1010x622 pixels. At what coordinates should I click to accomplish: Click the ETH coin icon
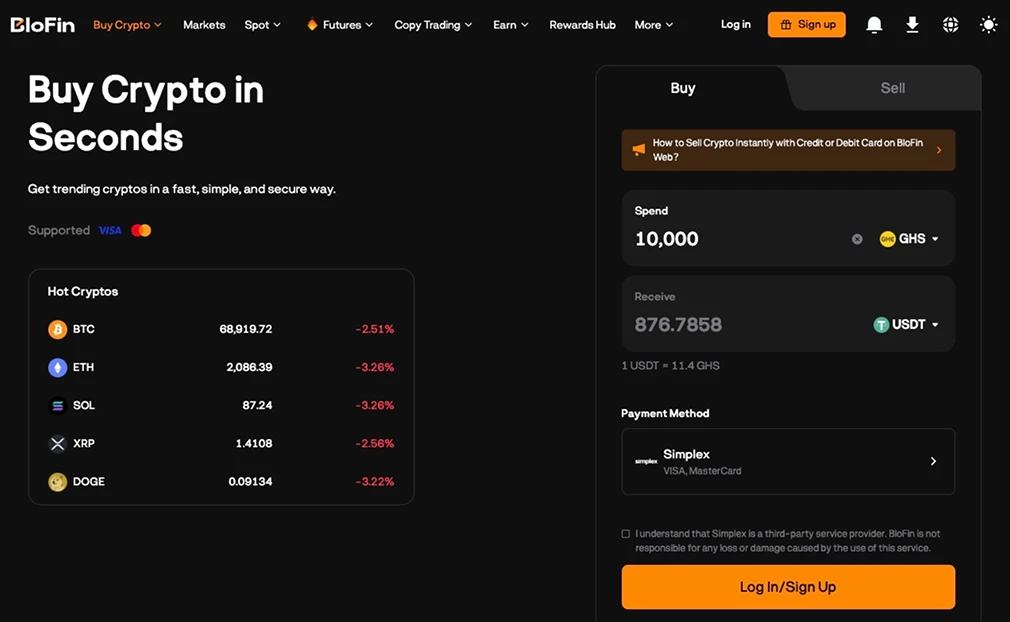pyautogui.click(x=57, y=367)
